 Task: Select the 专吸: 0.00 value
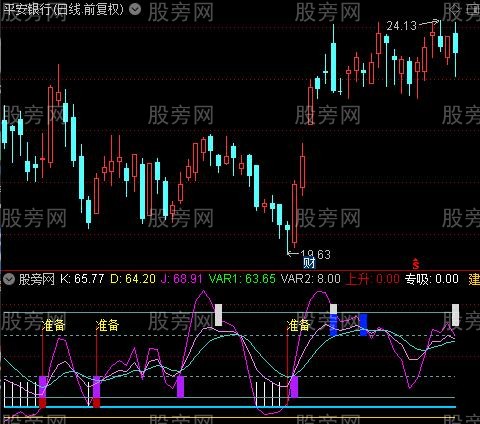(x=432, y=279)
